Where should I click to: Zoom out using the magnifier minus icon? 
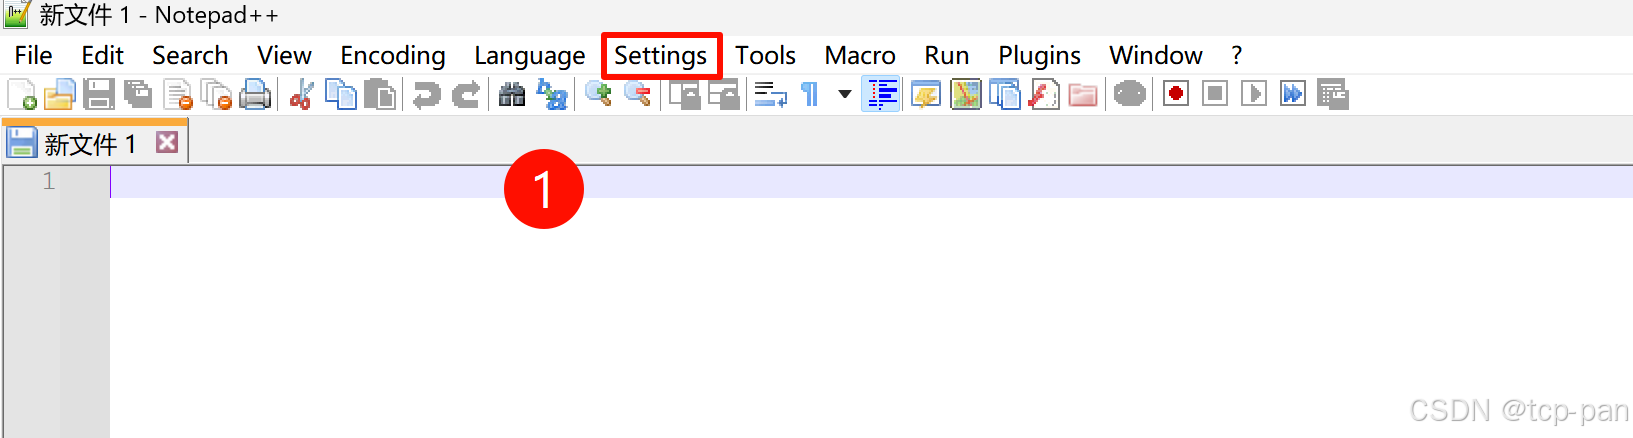tap(638, 95)
